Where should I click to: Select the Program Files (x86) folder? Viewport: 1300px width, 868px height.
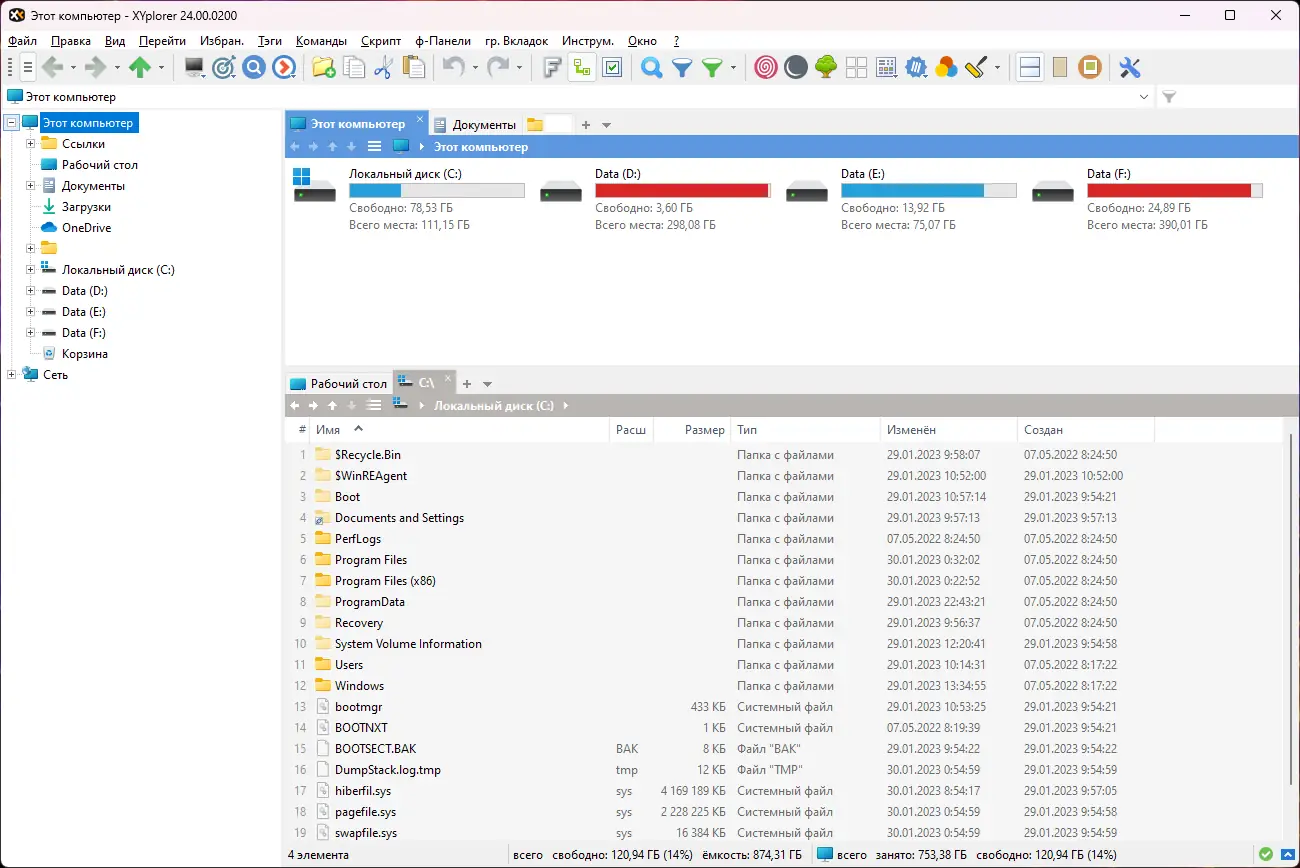point(385,581)
